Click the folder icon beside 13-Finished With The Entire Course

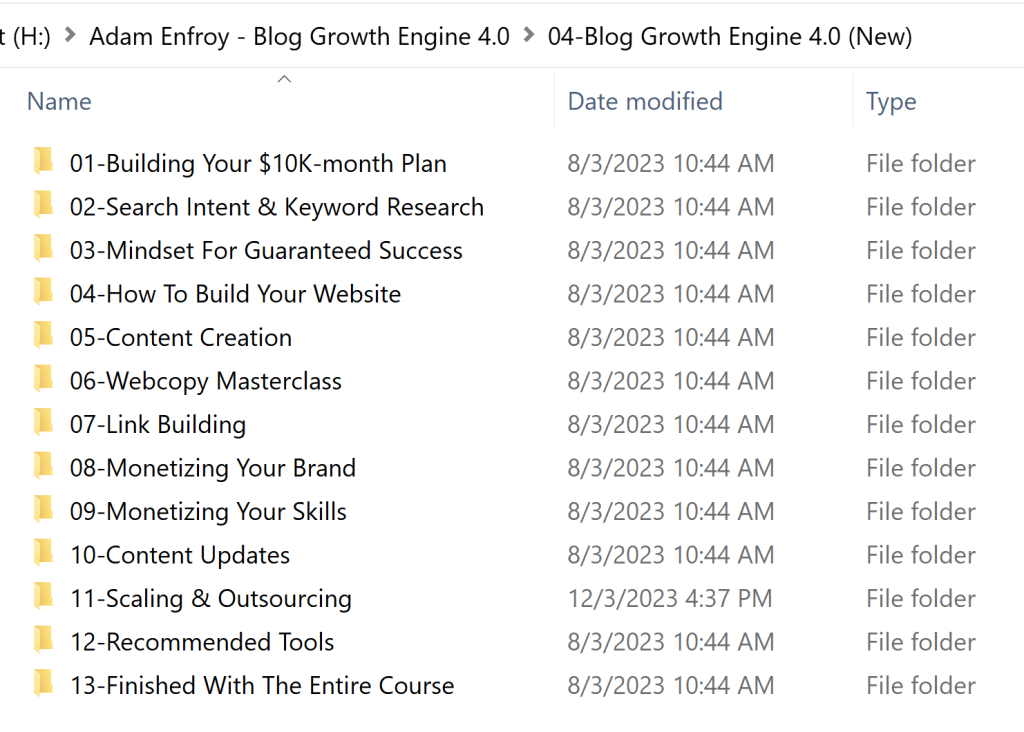coord(44,685)
